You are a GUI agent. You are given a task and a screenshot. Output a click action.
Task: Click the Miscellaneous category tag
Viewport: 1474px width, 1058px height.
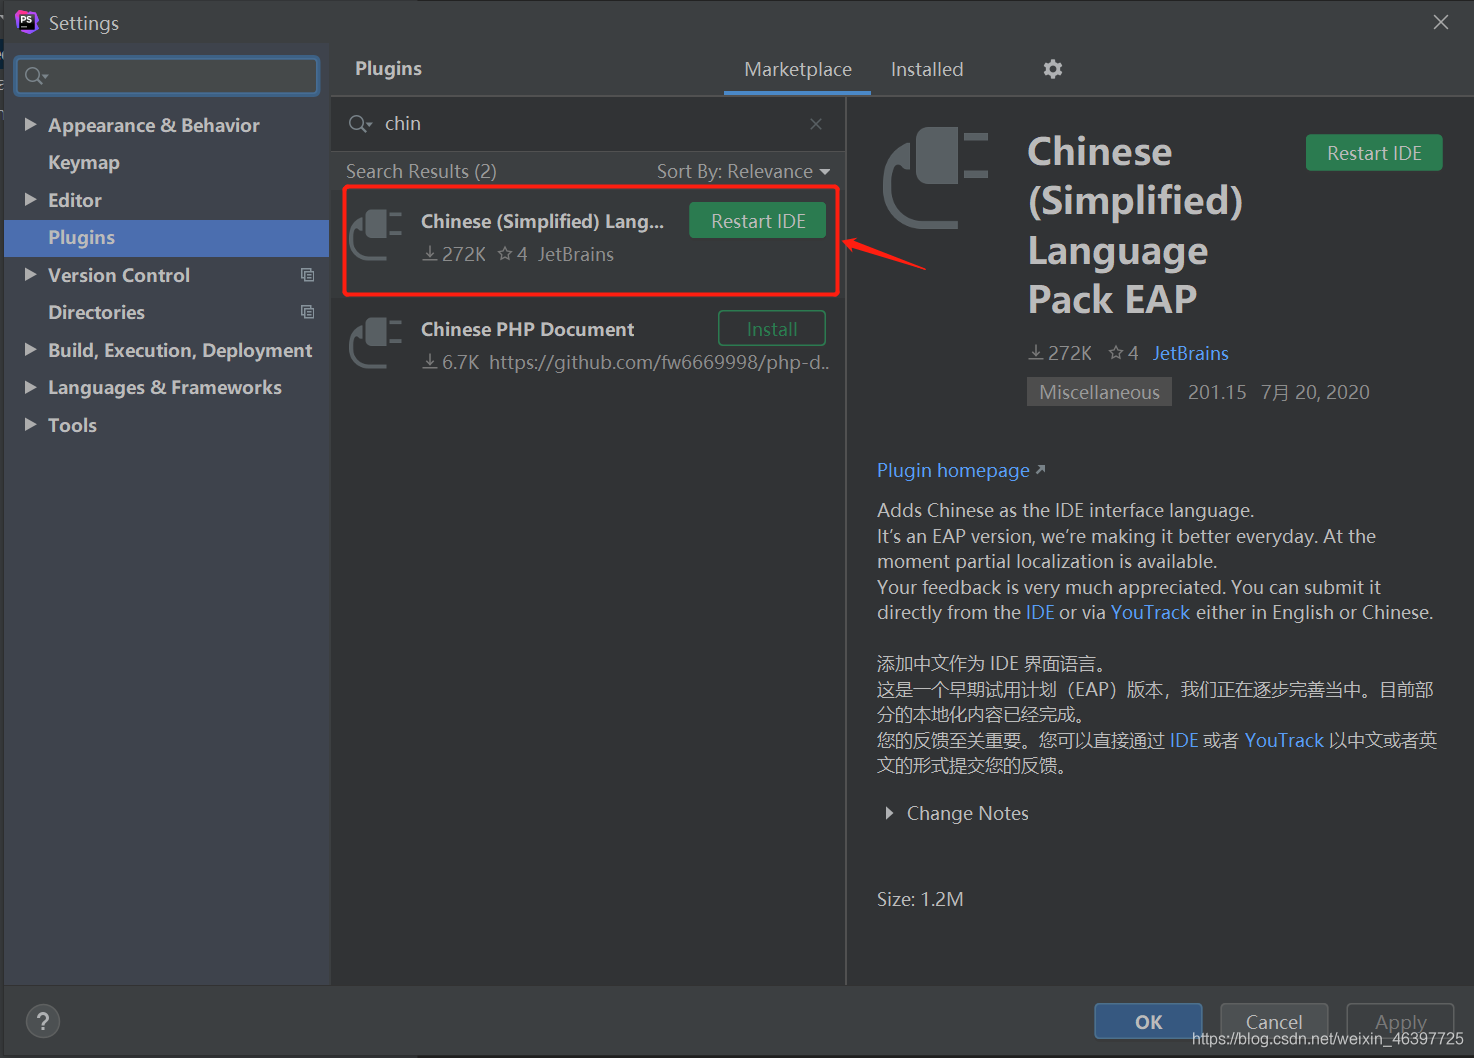click(1099, 392)
